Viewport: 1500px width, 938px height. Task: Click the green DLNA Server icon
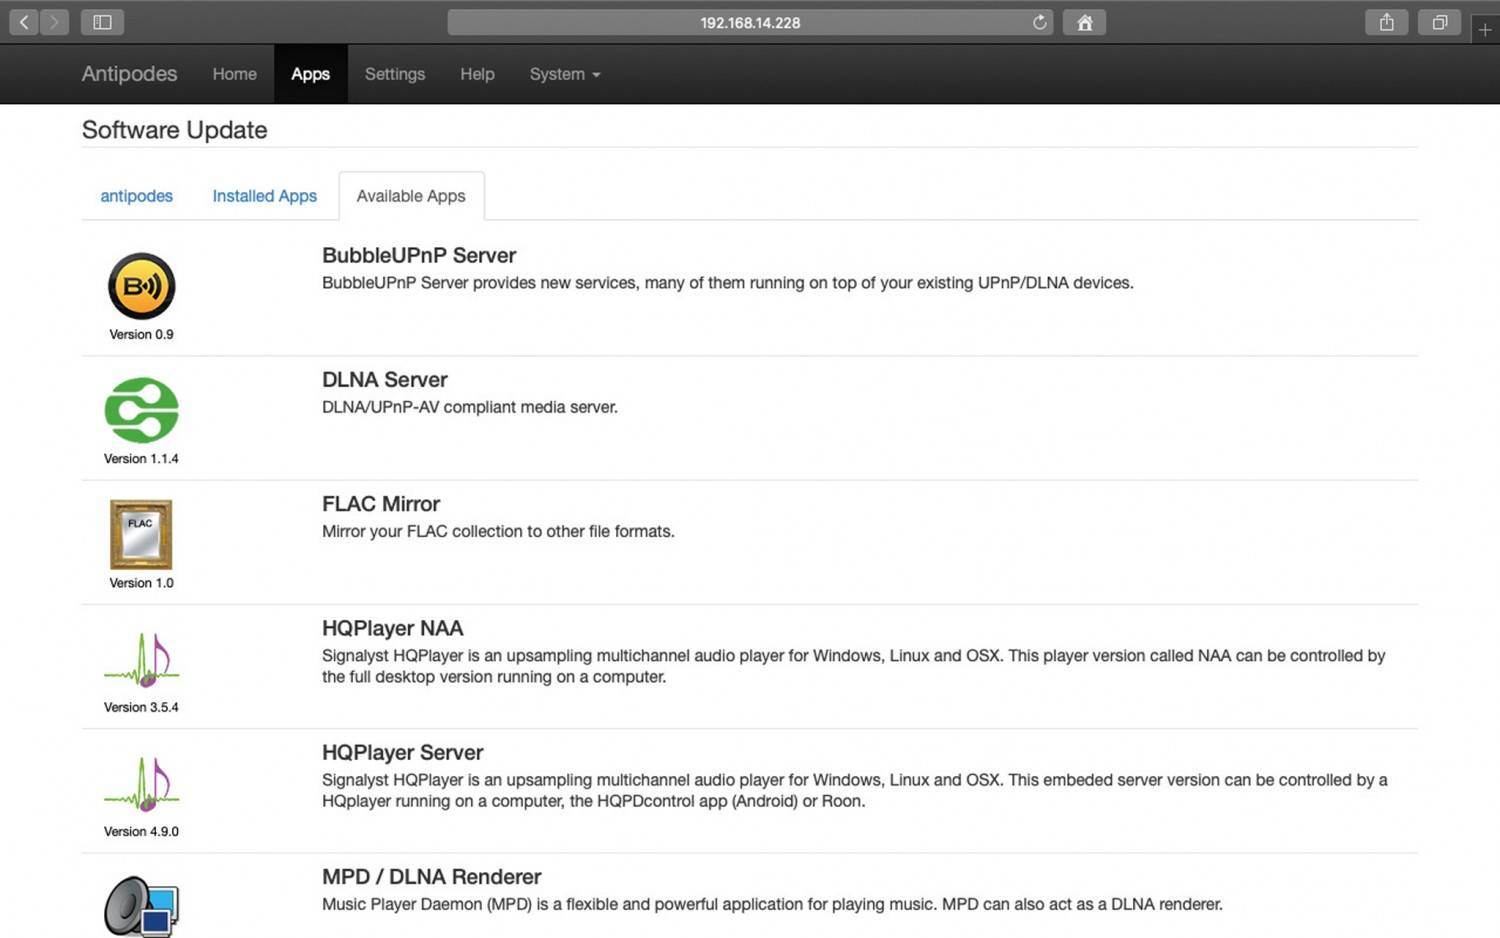pos(141,410)
